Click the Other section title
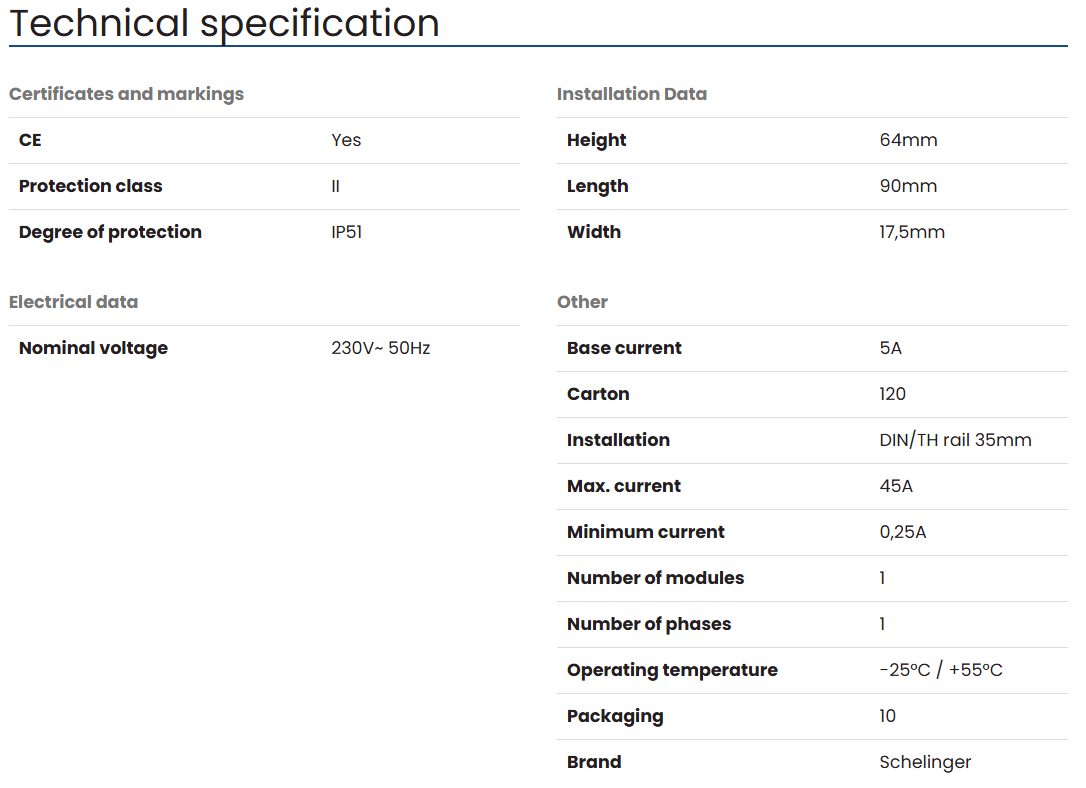Screen dimensions: 1086x788 (582, 302)
